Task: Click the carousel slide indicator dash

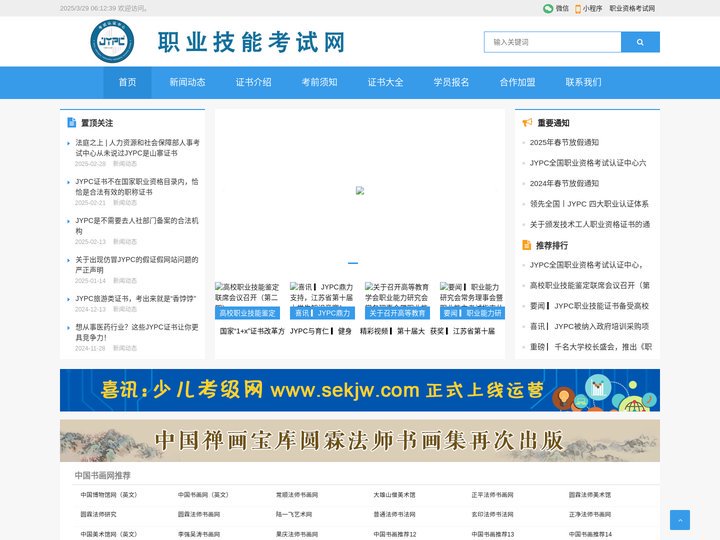Action: click(353, 263)
